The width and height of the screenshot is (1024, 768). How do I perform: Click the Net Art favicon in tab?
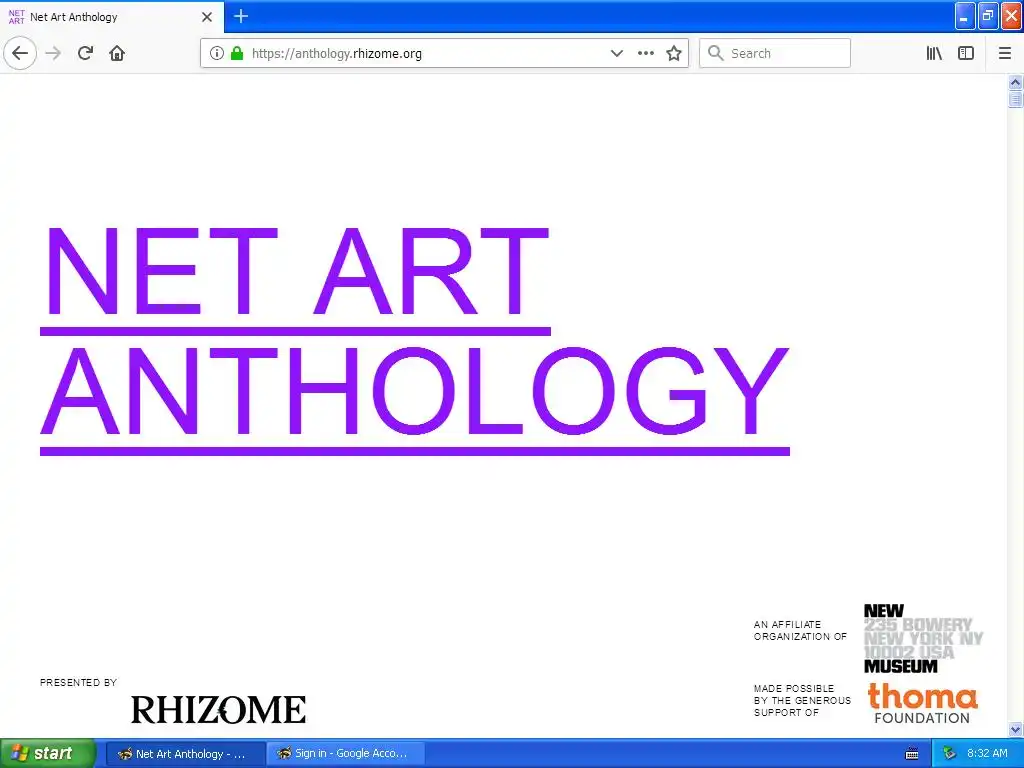(16, 16)
